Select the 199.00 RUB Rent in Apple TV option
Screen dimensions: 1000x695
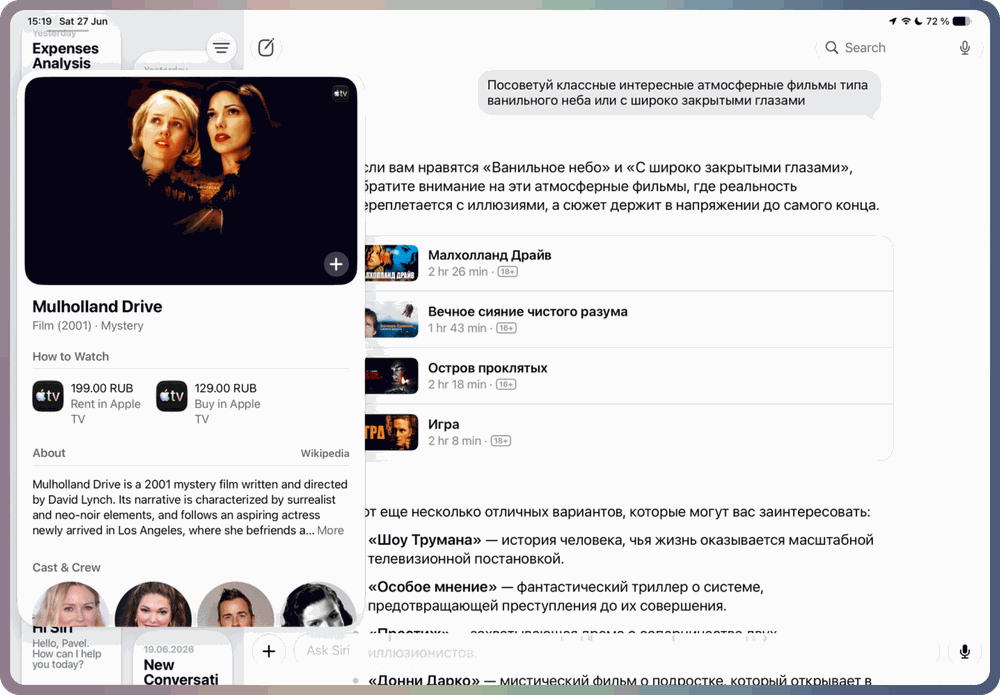click(x=89, y=403)
